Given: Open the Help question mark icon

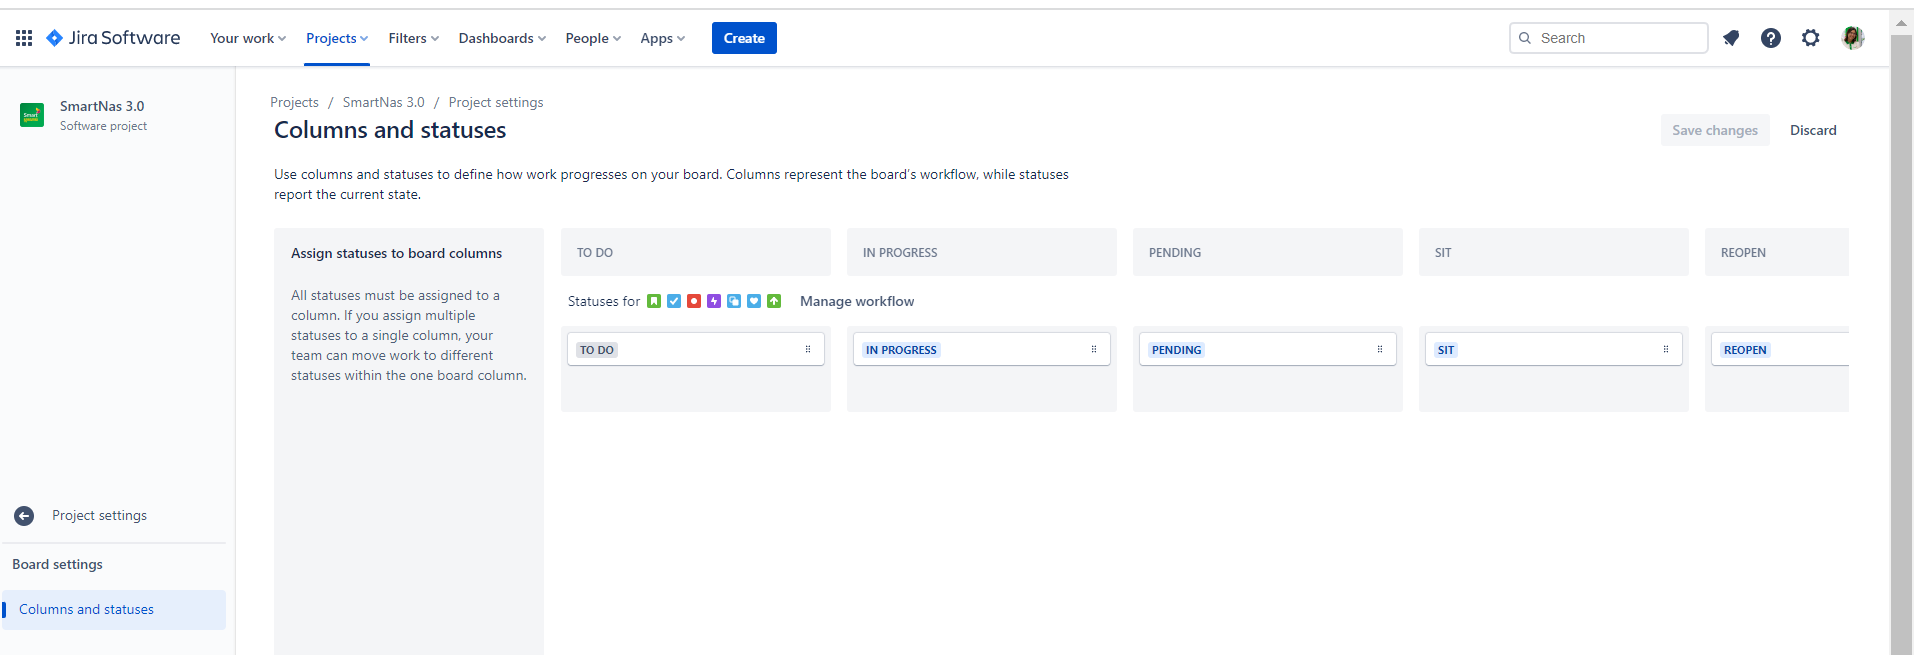Looking at the screenshot, I should [1771, 38].
